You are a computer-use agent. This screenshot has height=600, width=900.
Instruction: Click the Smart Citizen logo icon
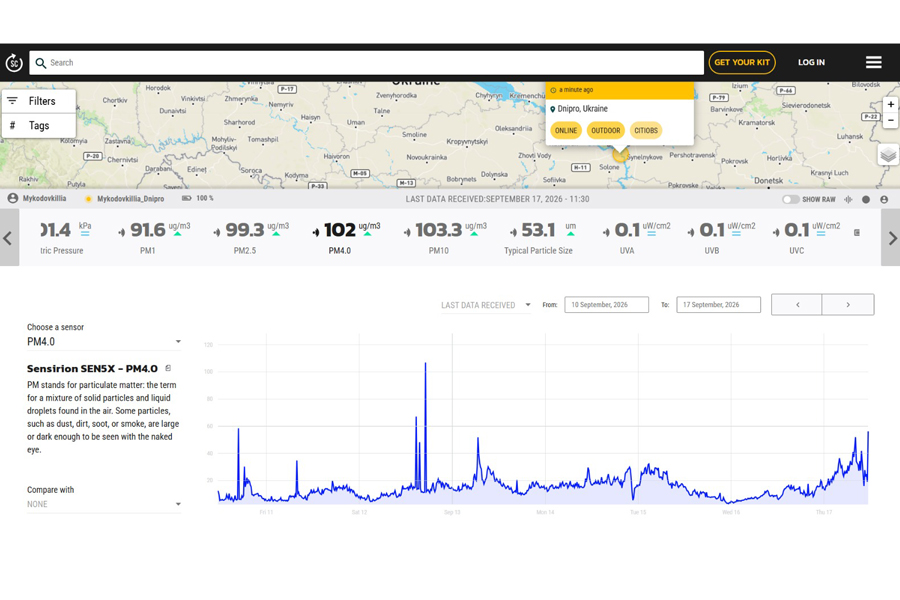point(14,63)
